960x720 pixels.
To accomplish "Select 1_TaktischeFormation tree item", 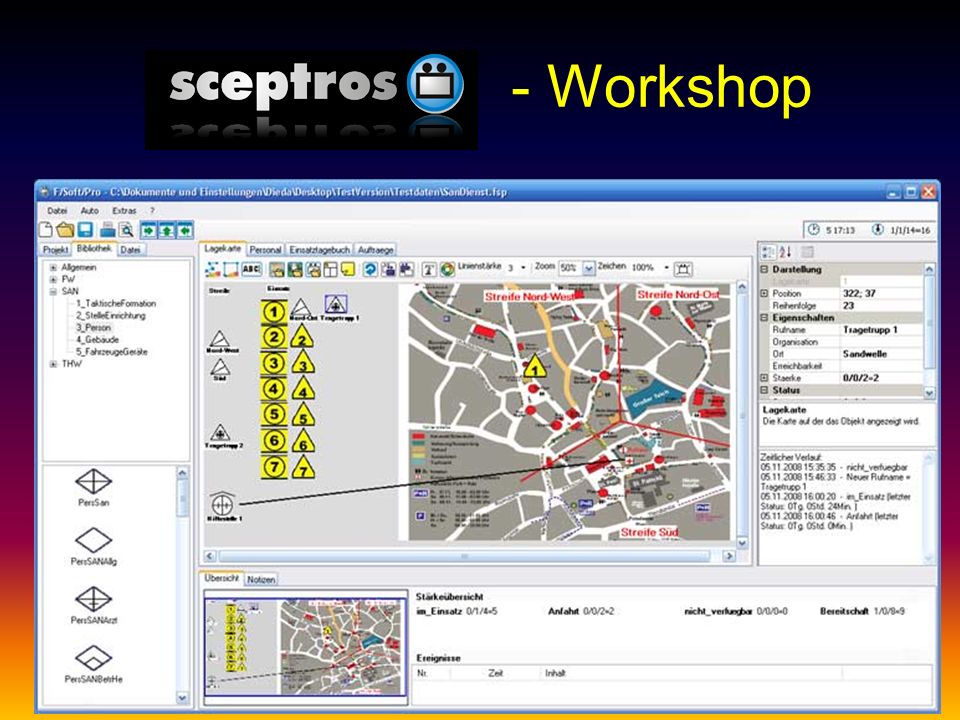I will (x=116, y=304).
